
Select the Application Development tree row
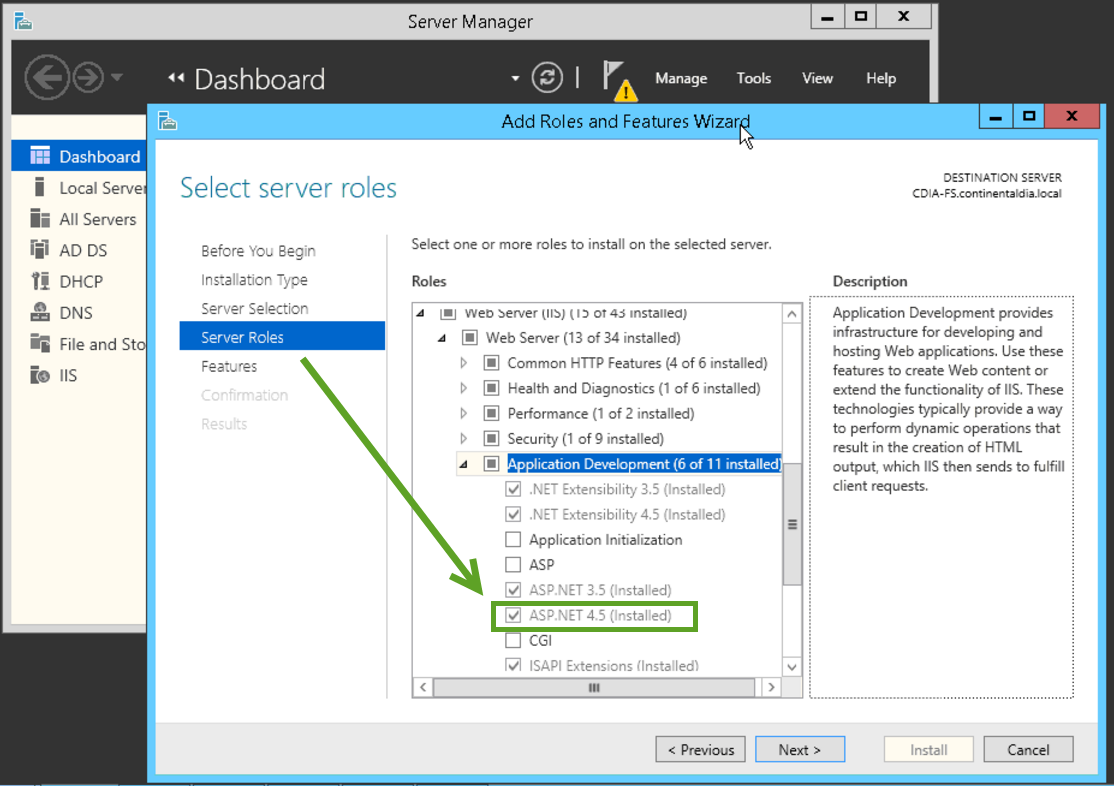(644, 464)
